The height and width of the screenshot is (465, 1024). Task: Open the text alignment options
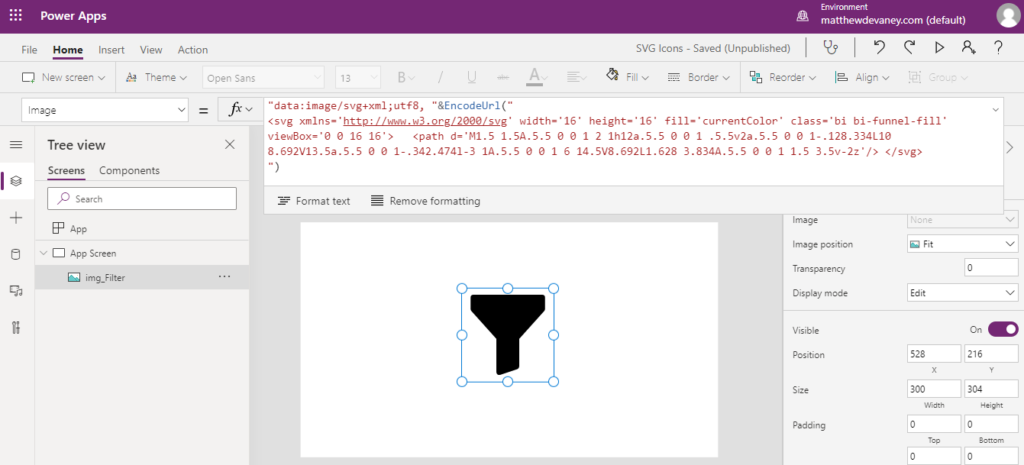coord(577,78)
